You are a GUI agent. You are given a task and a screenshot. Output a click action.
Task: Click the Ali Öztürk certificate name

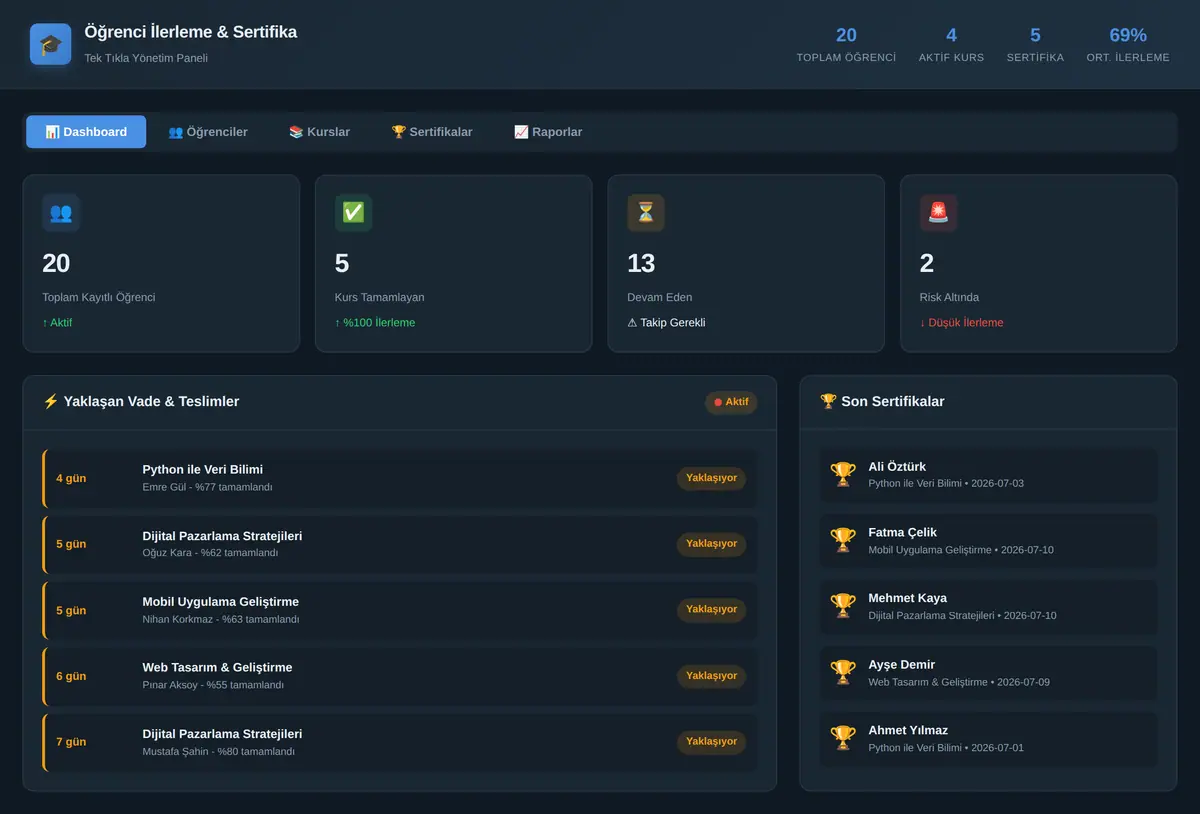click(x=897, y=467)
